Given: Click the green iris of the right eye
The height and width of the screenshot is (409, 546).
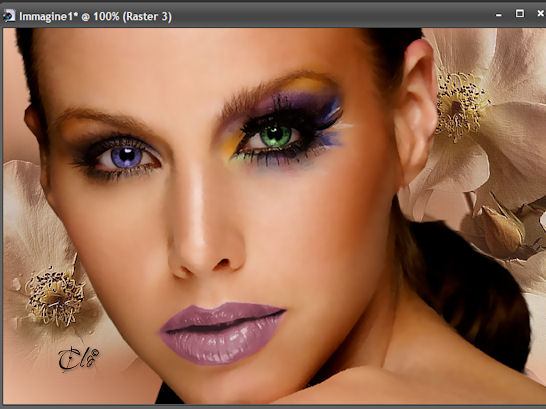Looking at the screenshot, I should 276,135.
